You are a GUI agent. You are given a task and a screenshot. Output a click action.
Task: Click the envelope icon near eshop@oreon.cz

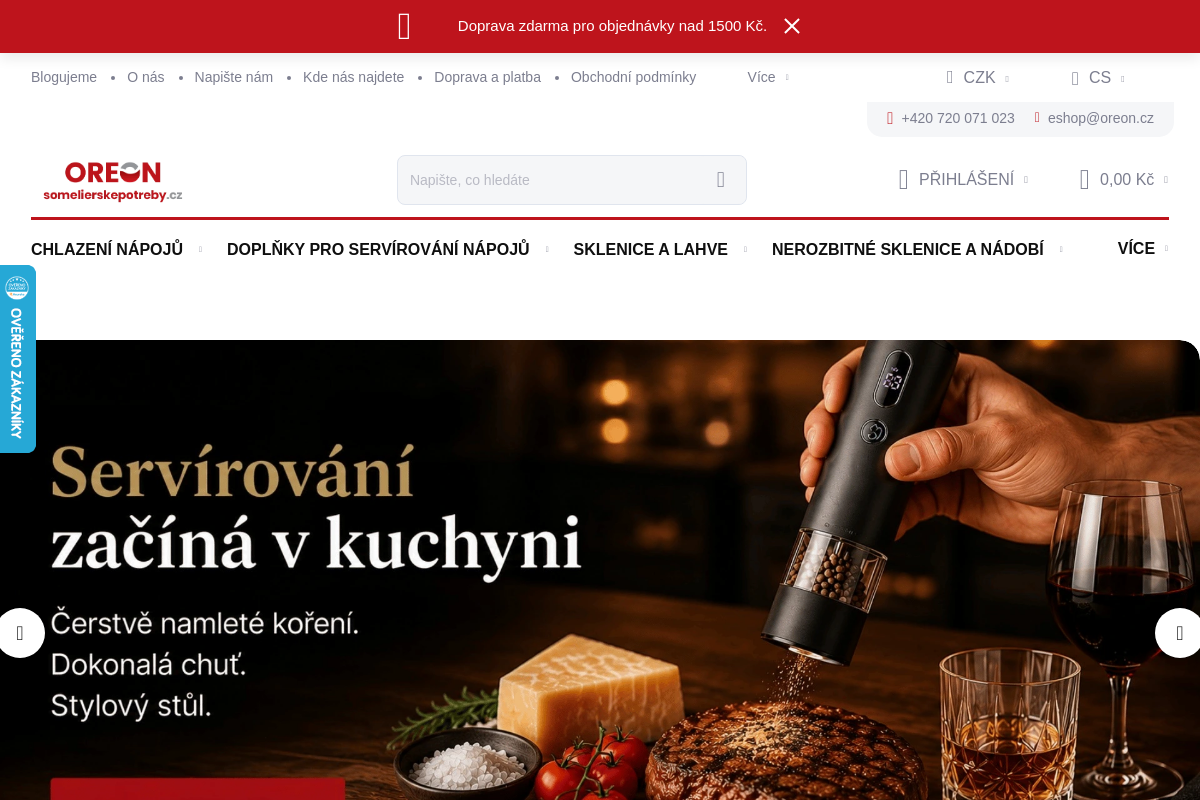pyautogui.click(x=1037, y=118)
